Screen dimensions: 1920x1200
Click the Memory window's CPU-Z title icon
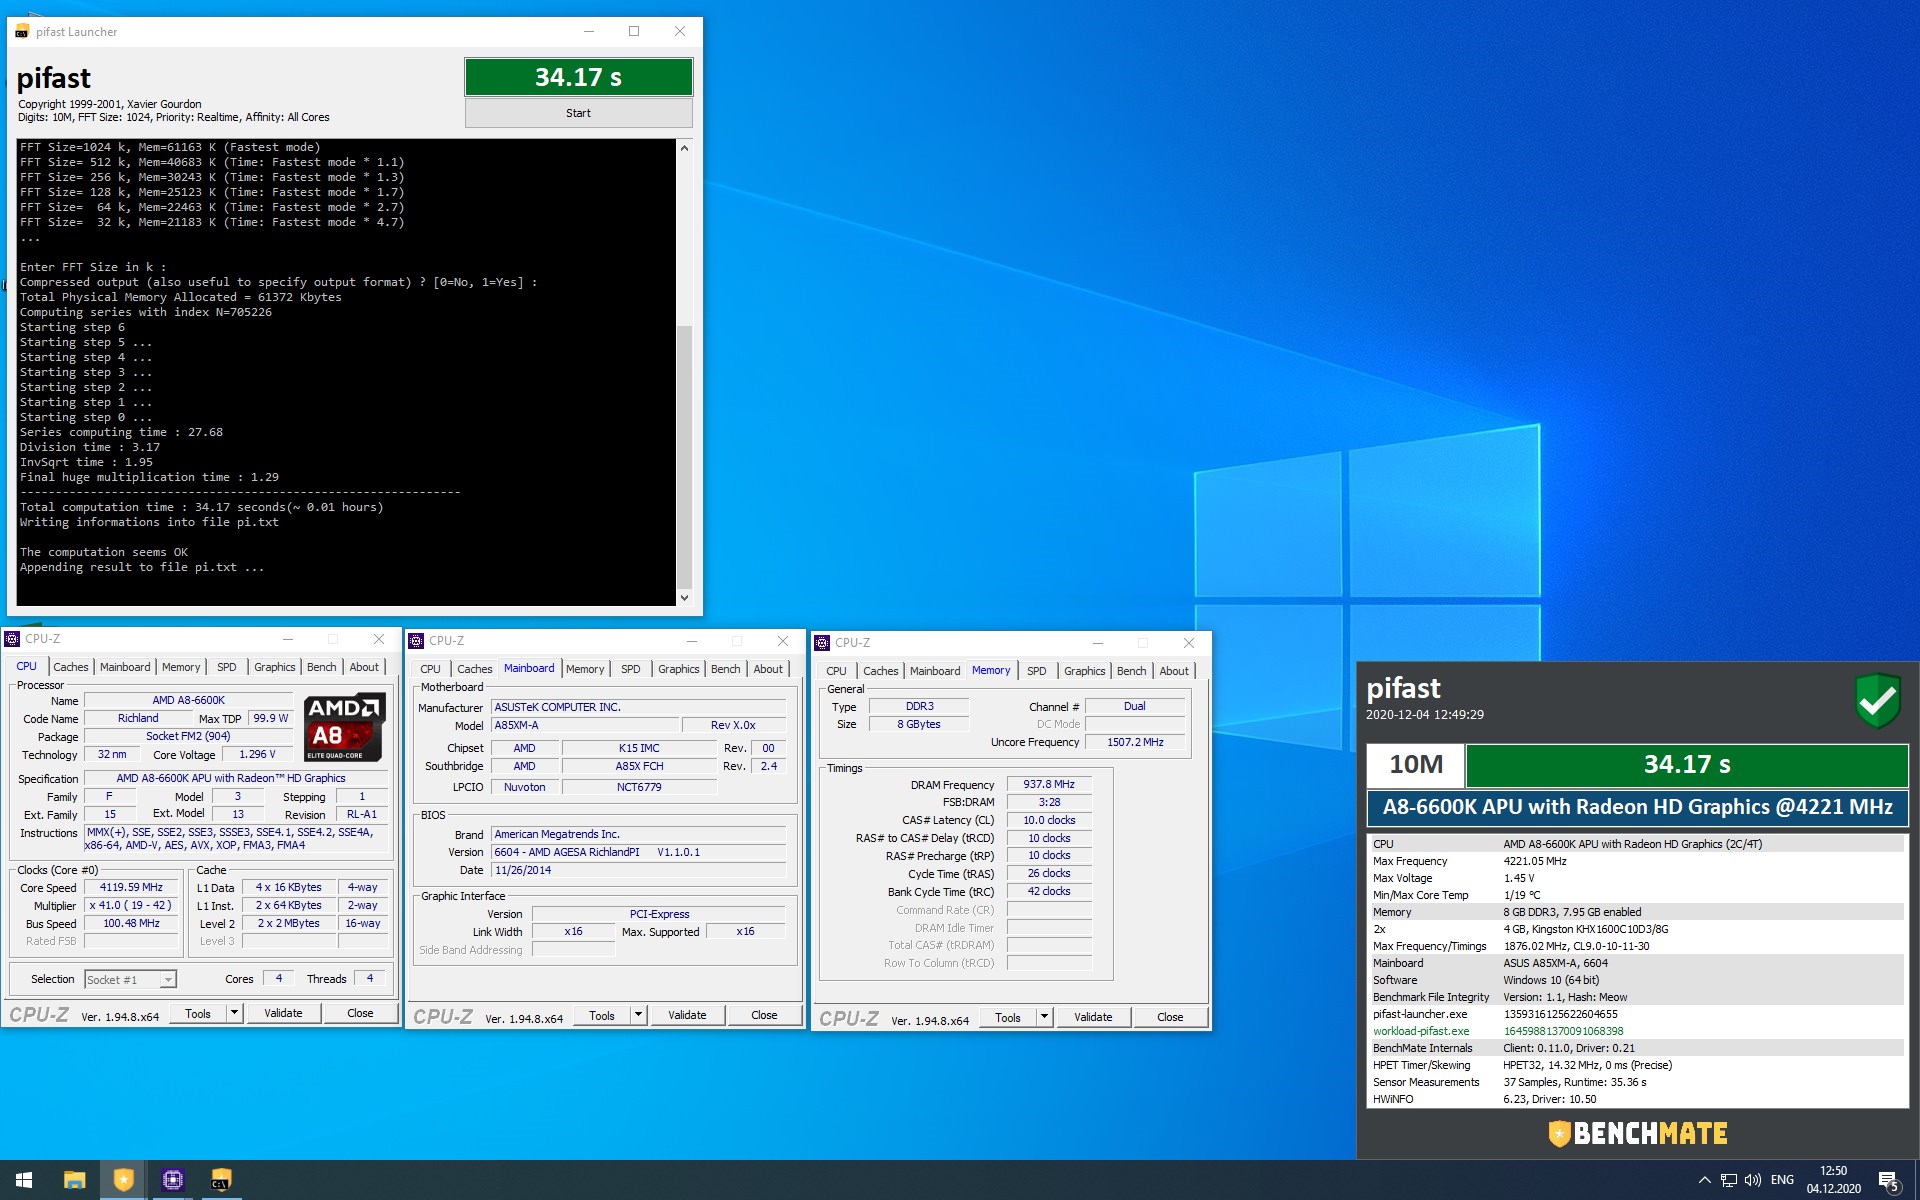click(x=822, y=643)
